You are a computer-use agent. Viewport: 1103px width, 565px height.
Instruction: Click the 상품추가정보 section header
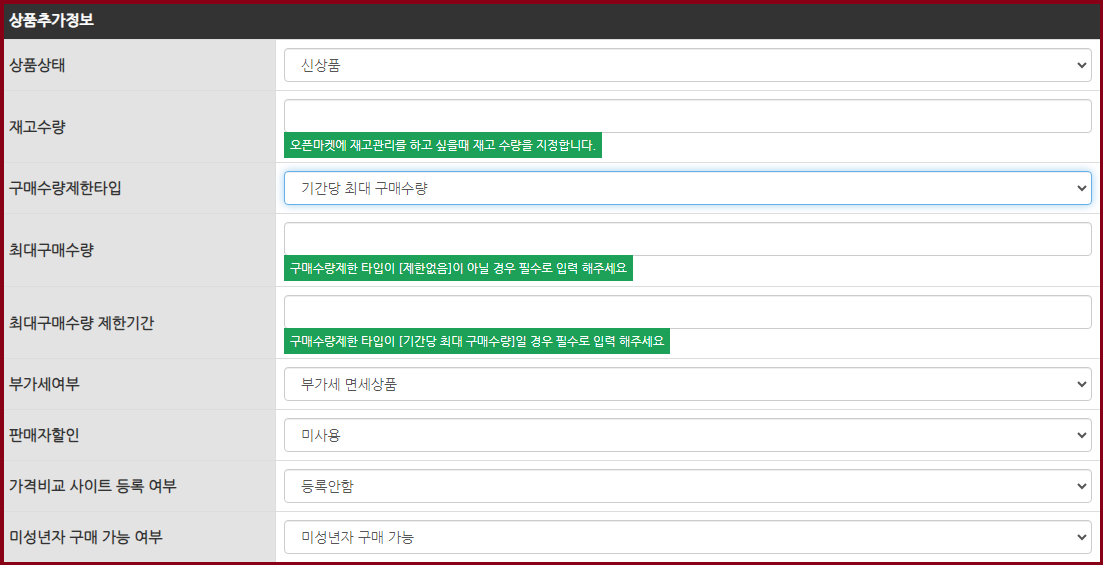pos(52,20)
